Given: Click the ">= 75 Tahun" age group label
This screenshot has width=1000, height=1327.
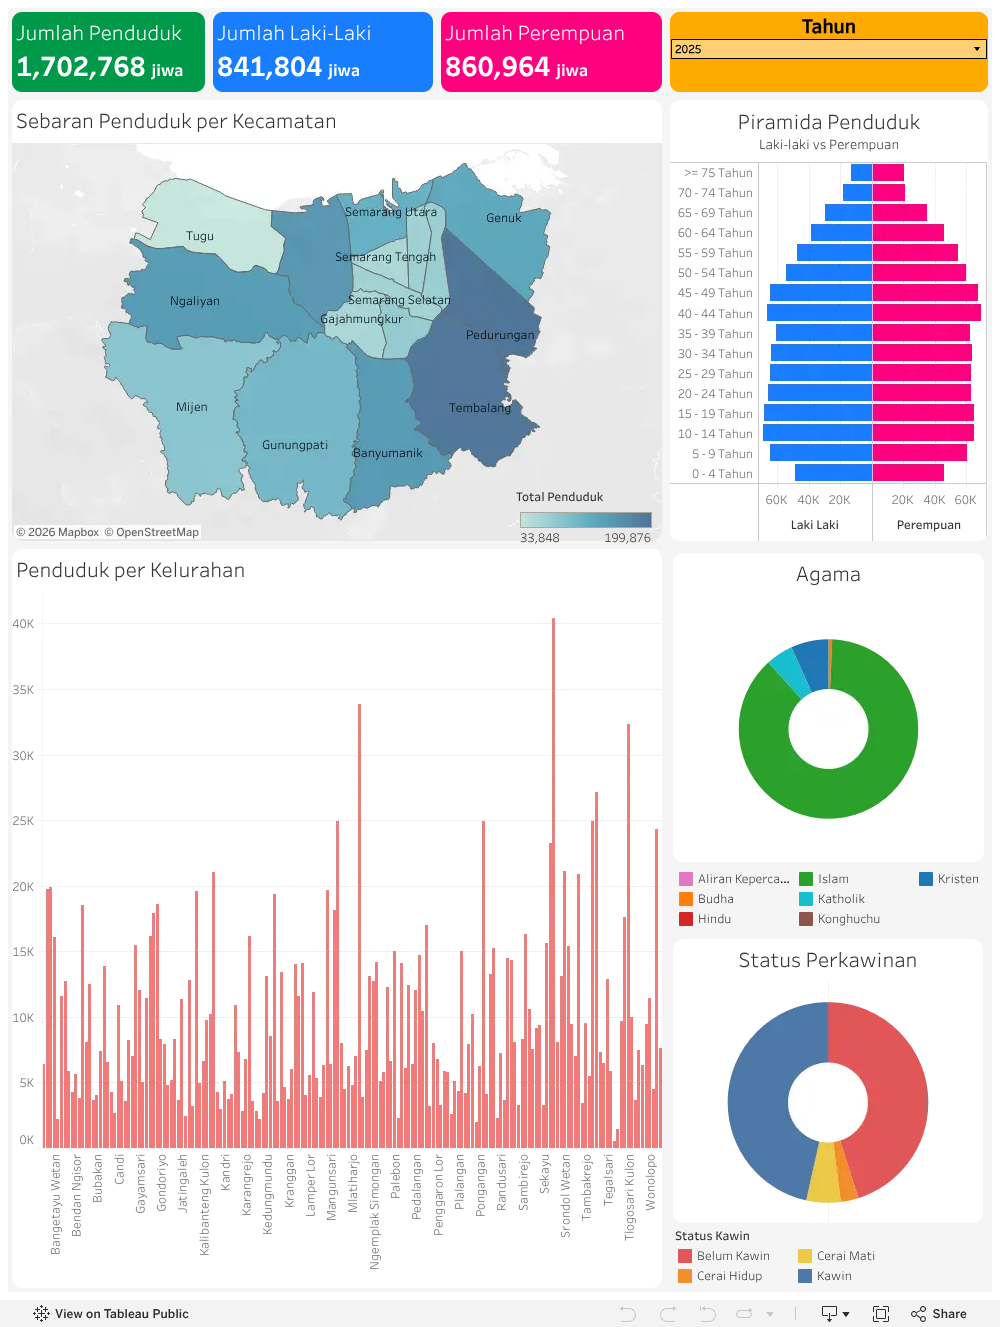Looking at the screenshot, I should coord(718,173).
